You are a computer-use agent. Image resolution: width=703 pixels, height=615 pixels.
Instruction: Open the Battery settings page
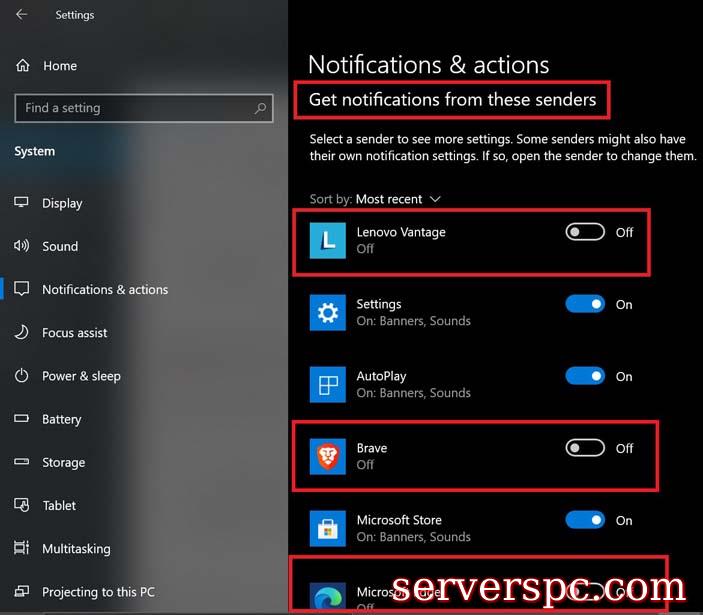pos(61,419)
